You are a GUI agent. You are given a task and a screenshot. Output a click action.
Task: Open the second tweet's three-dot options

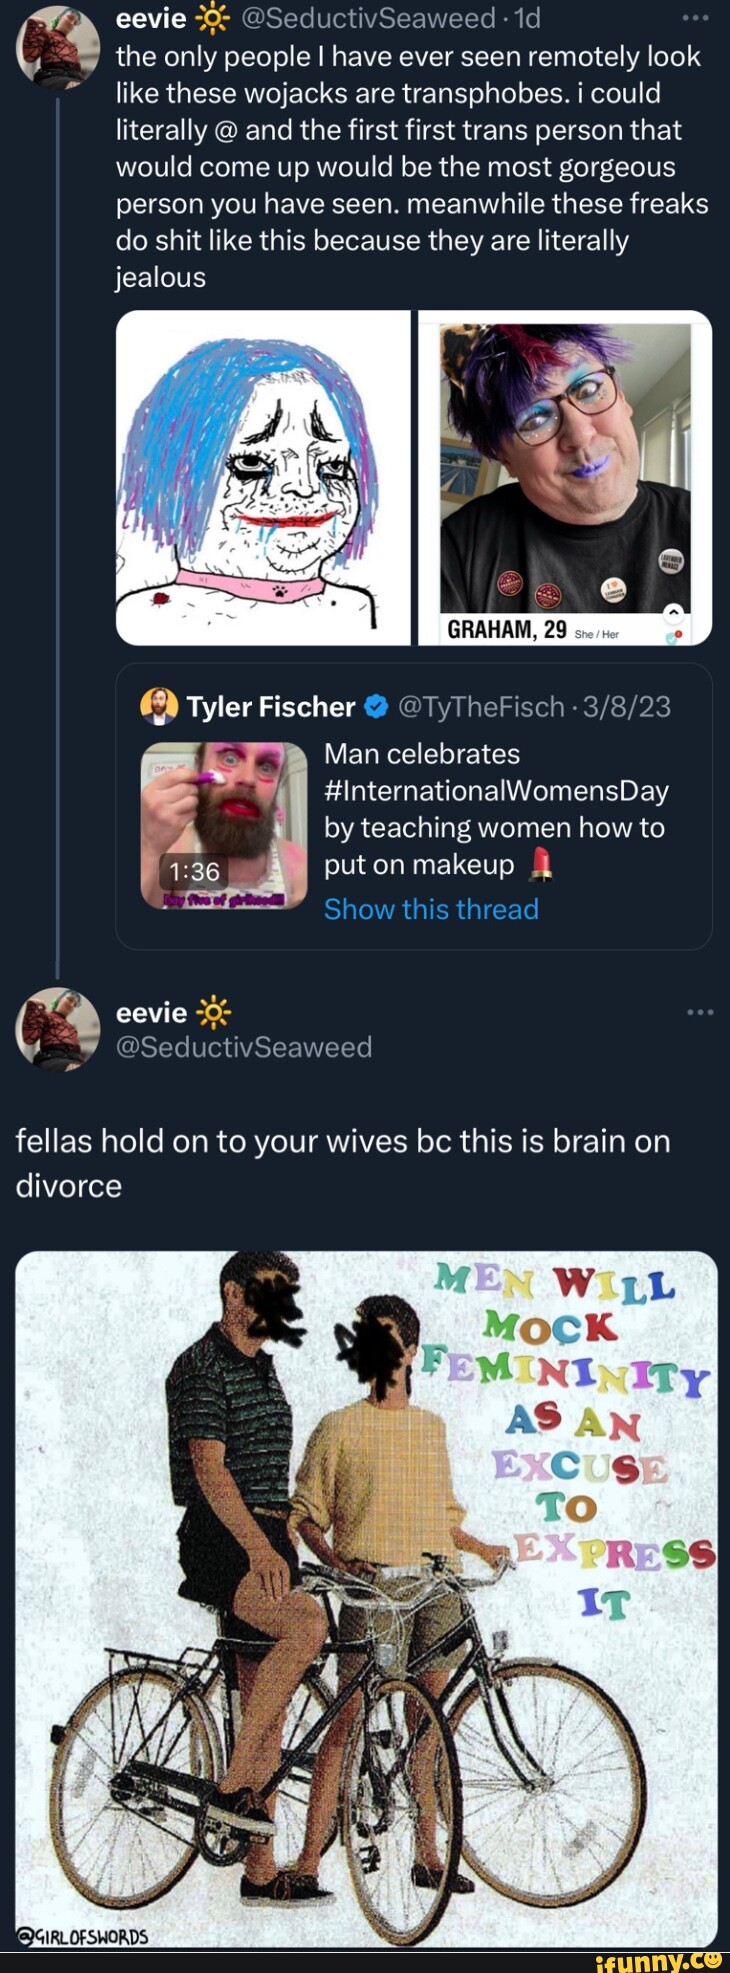coord(700,1013)
